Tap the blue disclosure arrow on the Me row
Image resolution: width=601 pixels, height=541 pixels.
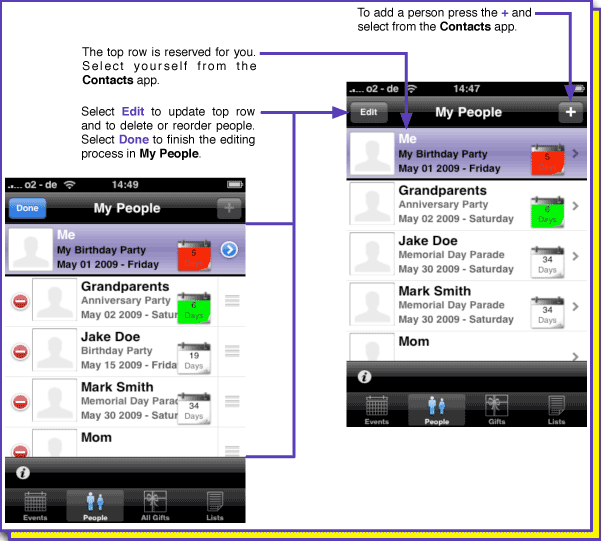pyautogui.click(x=229, y=249)
